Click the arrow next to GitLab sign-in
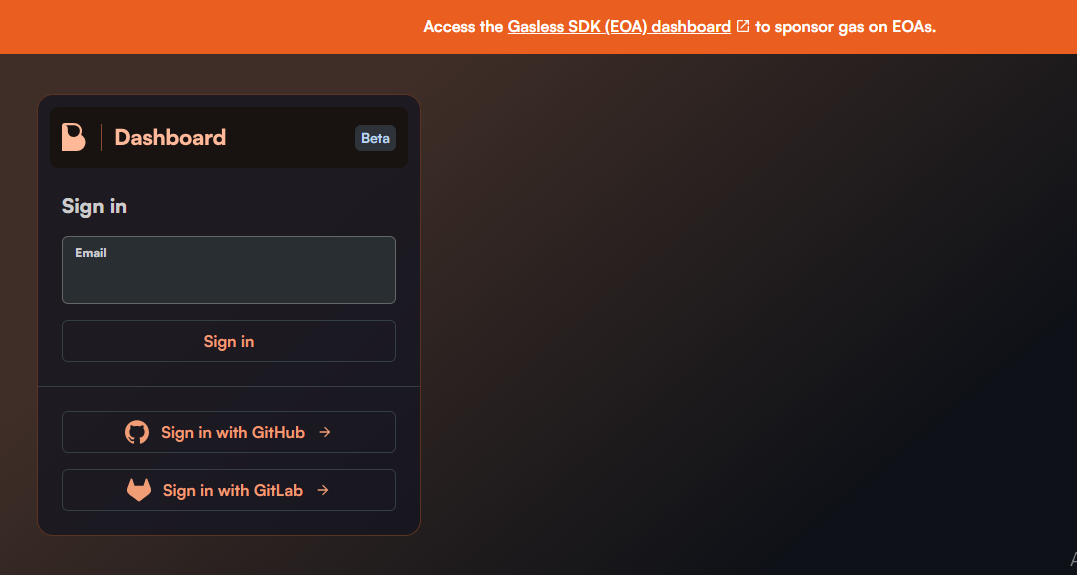Screen dimensions: 1077x575 pyautogui.click(x=323, y=490)
